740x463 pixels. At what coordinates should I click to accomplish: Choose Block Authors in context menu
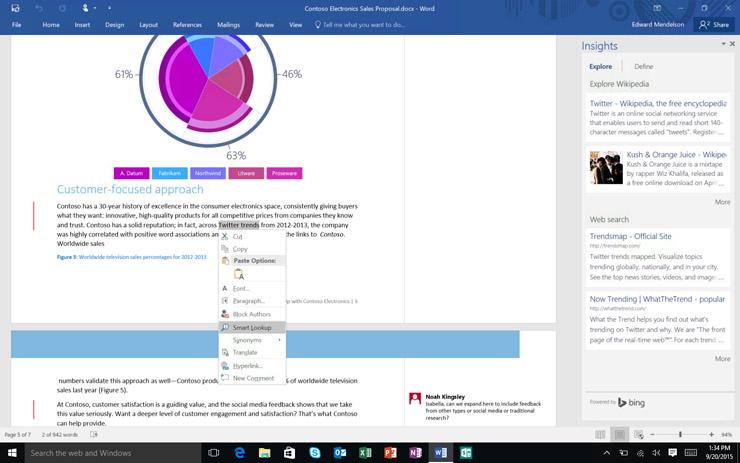click(x=252, y=314)
